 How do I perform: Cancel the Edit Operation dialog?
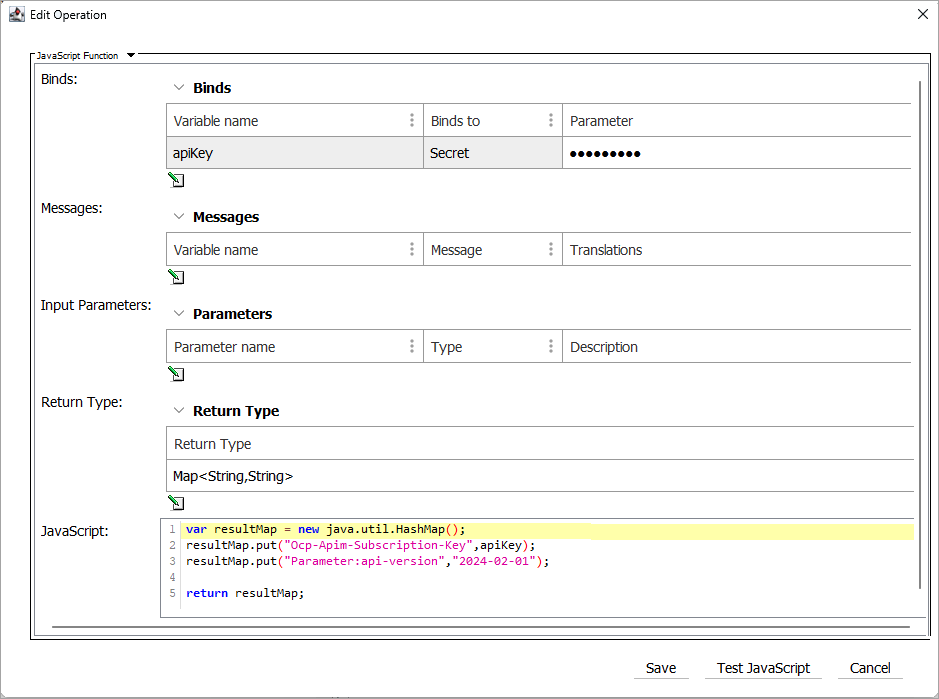[x=870, y=668]
